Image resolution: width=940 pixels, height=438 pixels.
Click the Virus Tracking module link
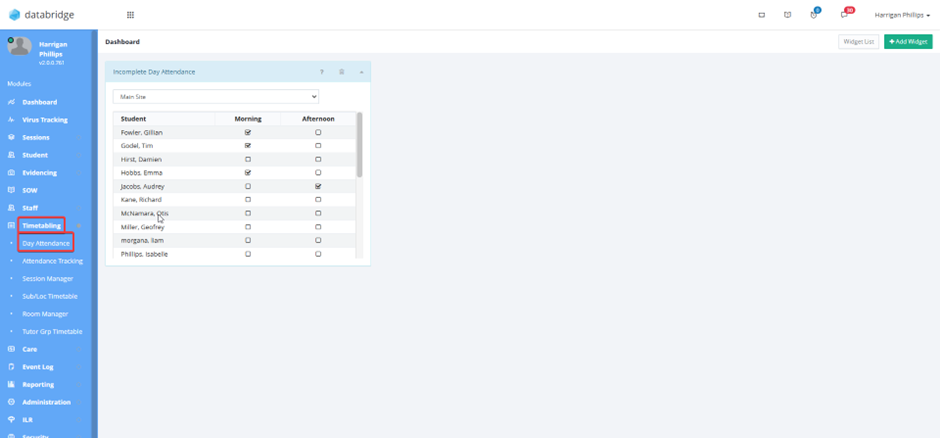pyautogui.click(x=45, y=120)
